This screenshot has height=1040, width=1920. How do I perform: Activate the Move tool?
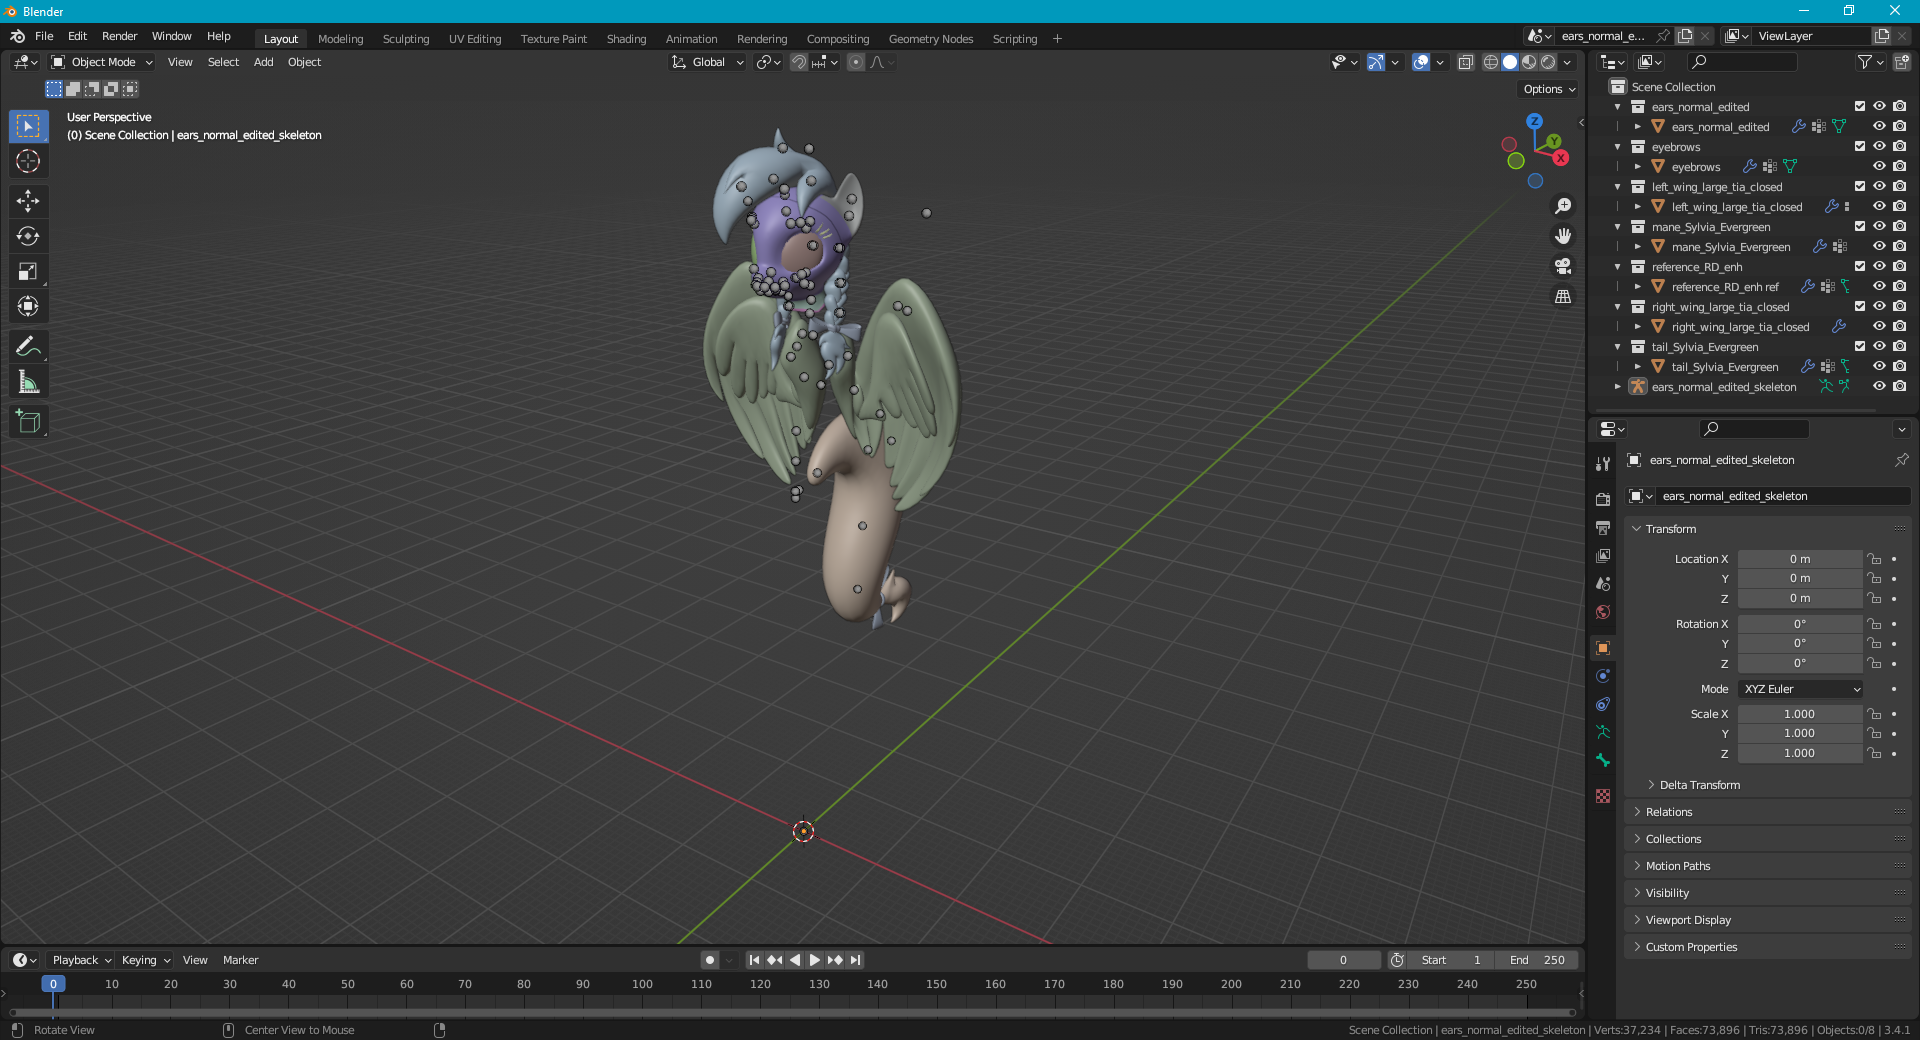point(28,201)
